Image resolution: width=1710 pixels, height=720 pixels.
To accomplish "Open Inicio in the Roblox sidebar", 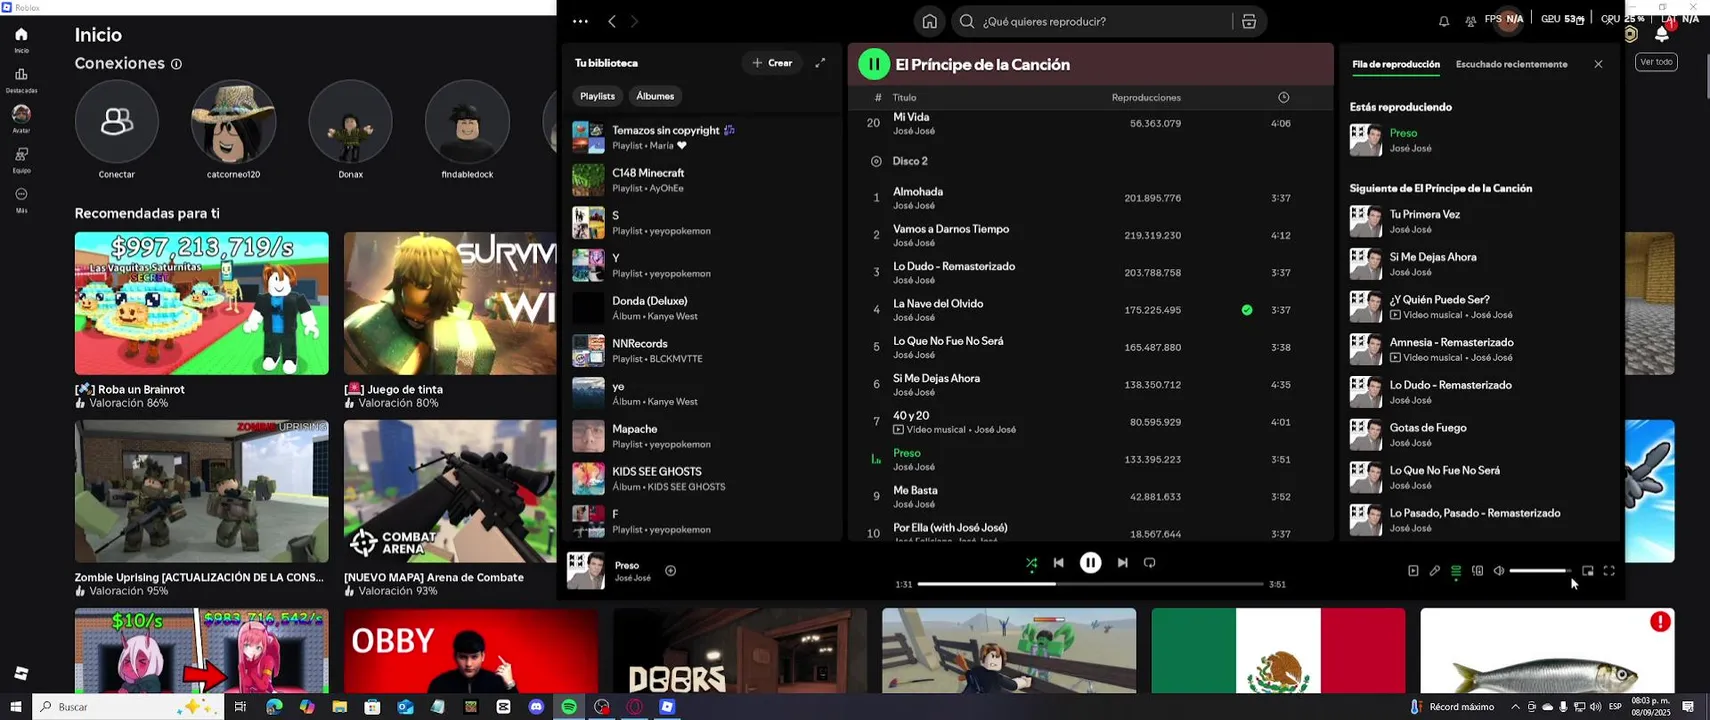I will [21, 39].
